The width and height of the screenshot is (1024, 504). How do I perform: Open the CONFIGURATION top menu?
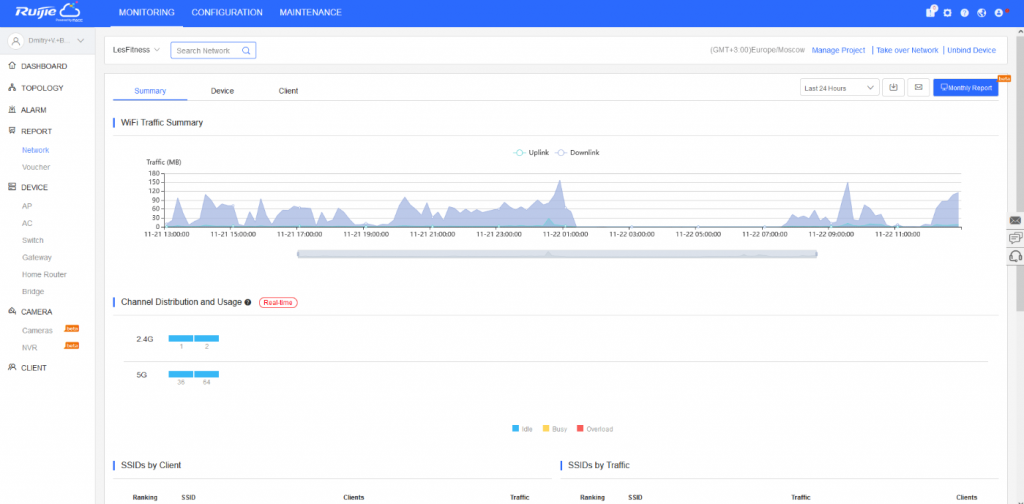pos(227,13)
